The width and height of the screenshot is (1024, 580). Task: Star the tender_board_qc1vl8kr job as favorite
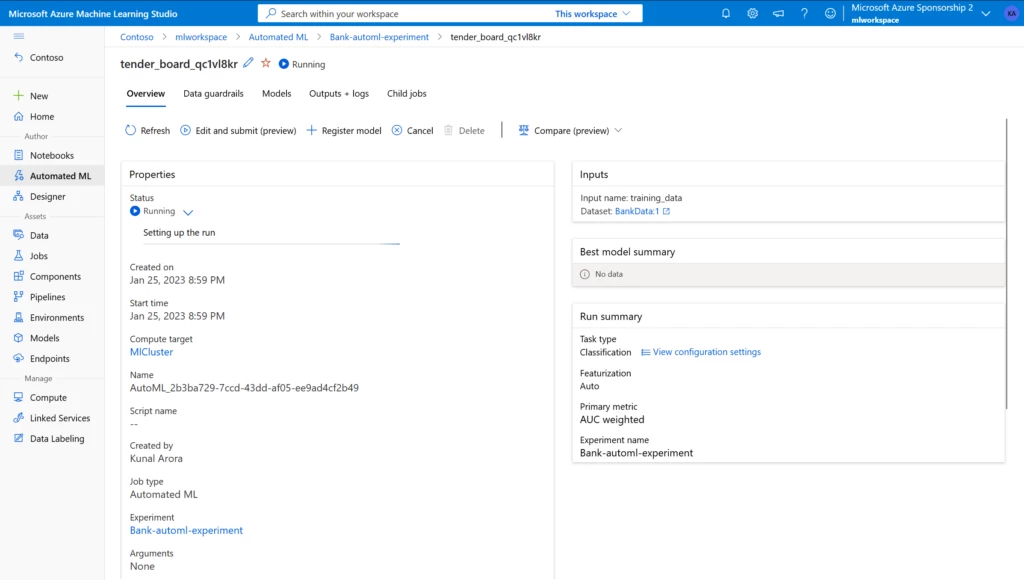pyautogui.click(x=264, y=62)
